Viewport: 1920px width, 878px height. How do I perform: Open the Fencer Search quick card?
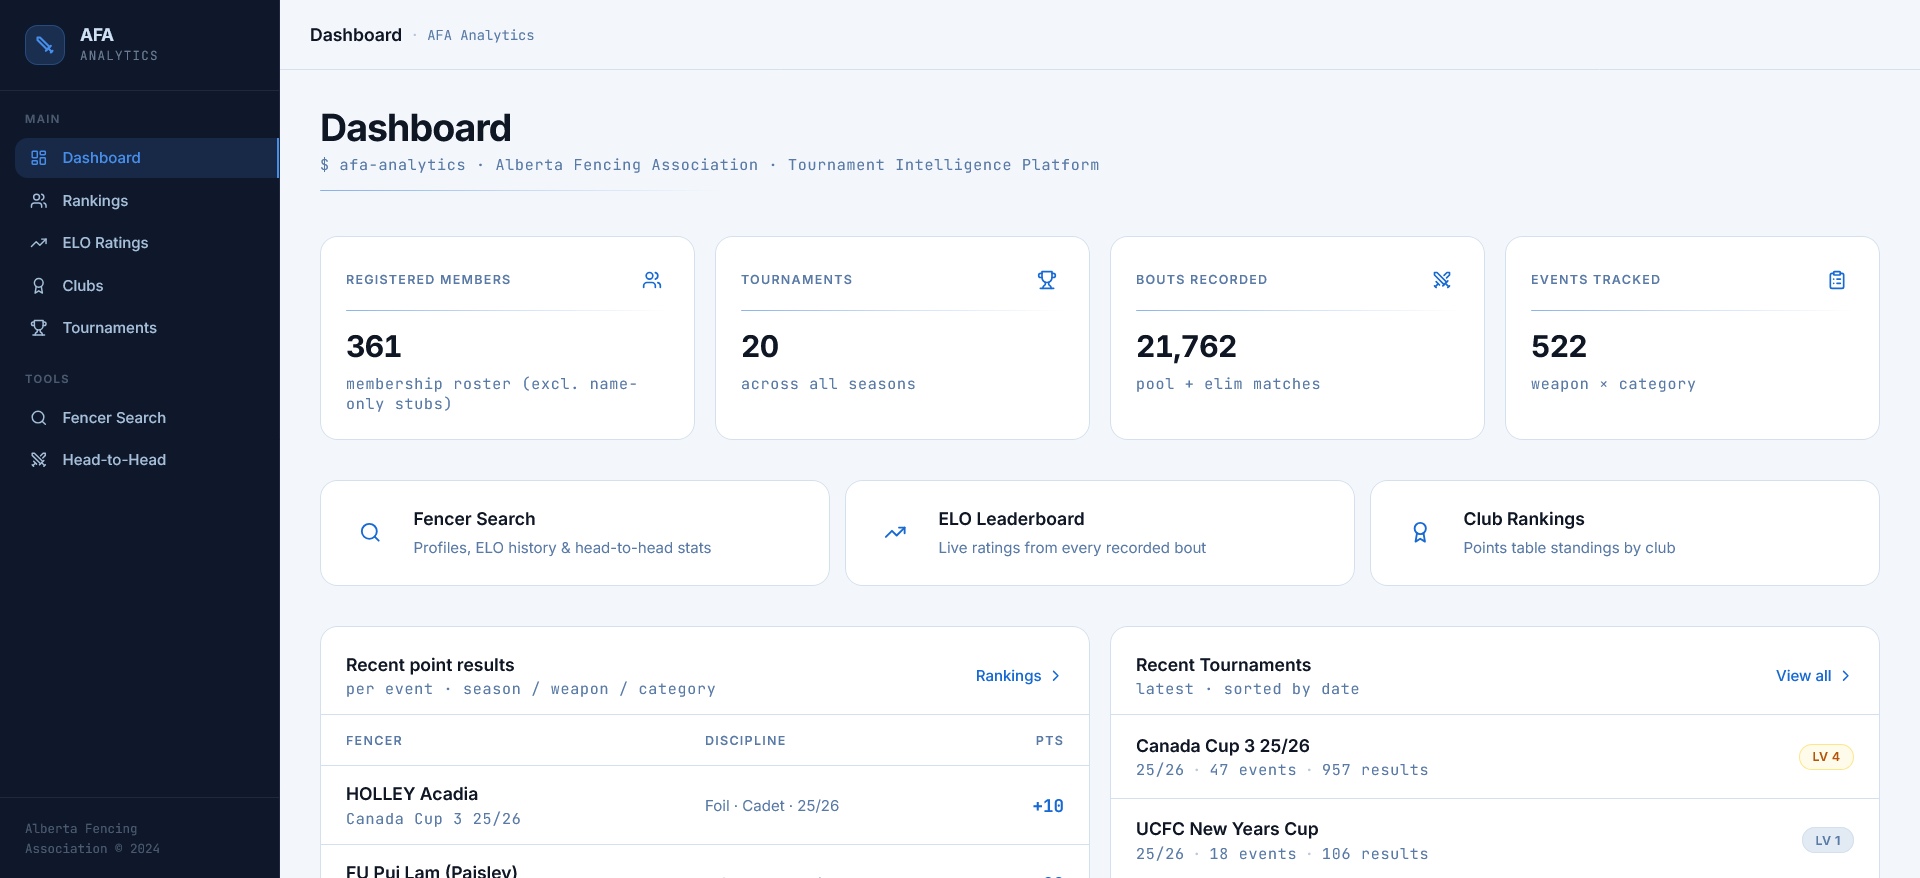click(575, 533)
